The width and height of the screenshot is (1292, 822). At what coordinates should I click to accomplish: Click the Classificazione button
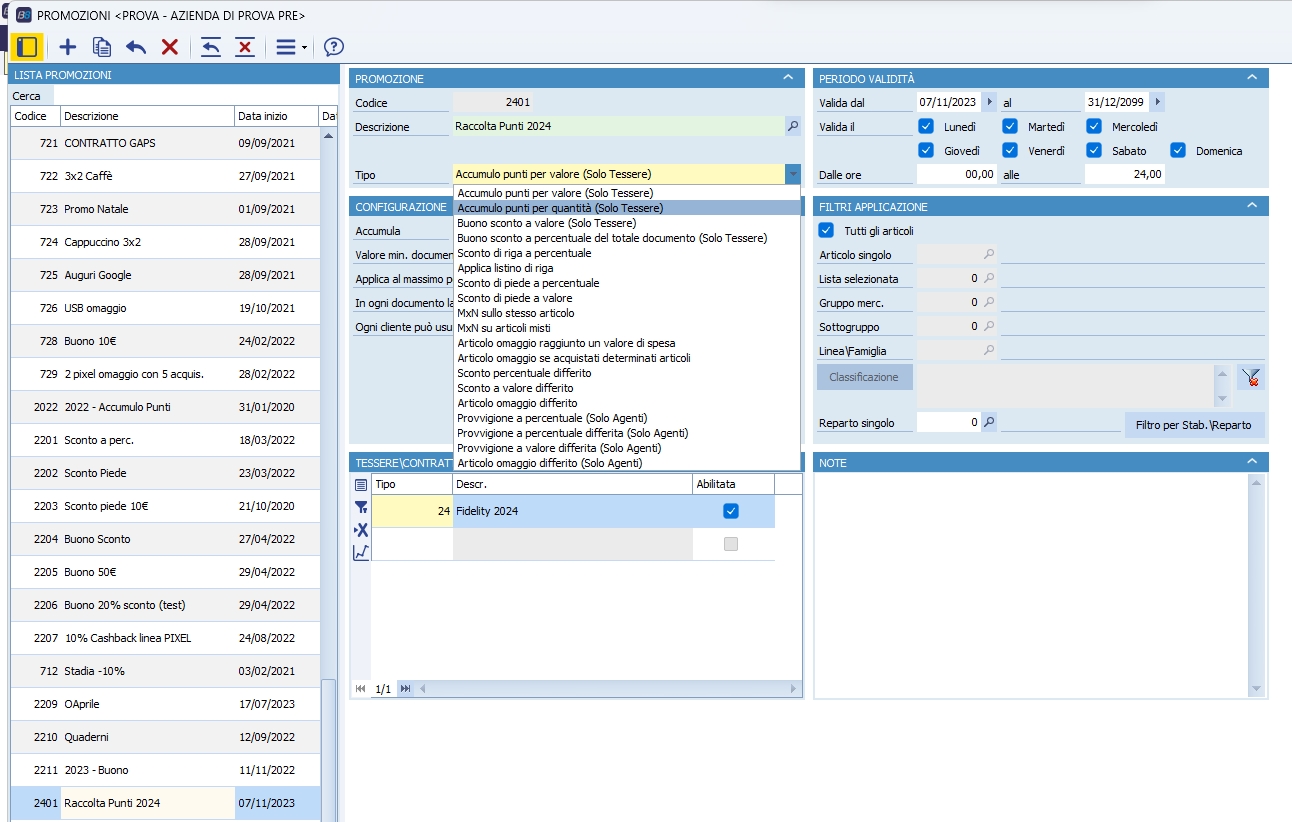(864, 377)
